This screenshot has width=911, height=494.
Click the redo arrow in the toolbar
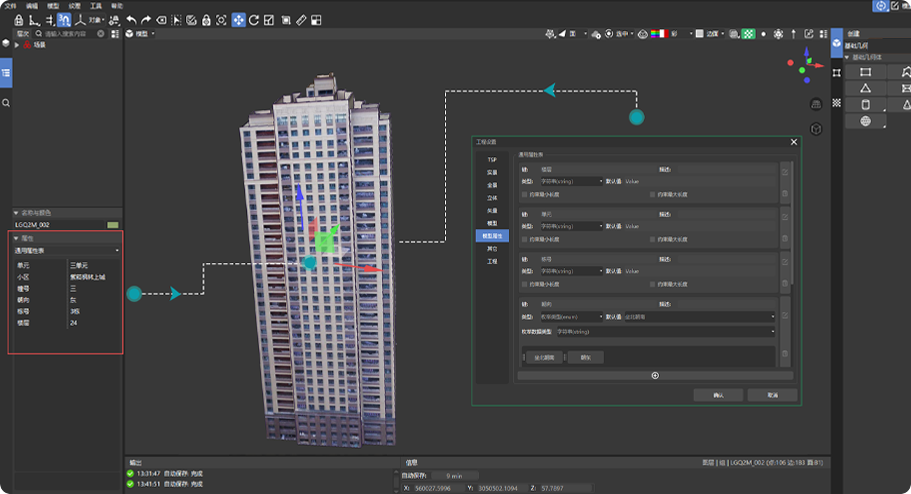tap(146, 20)
